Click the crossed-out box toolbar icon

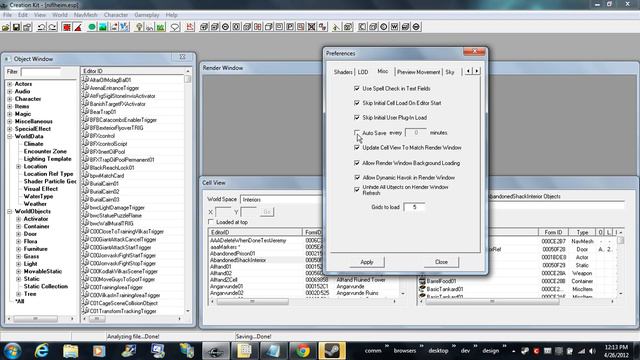pos(312,27)
